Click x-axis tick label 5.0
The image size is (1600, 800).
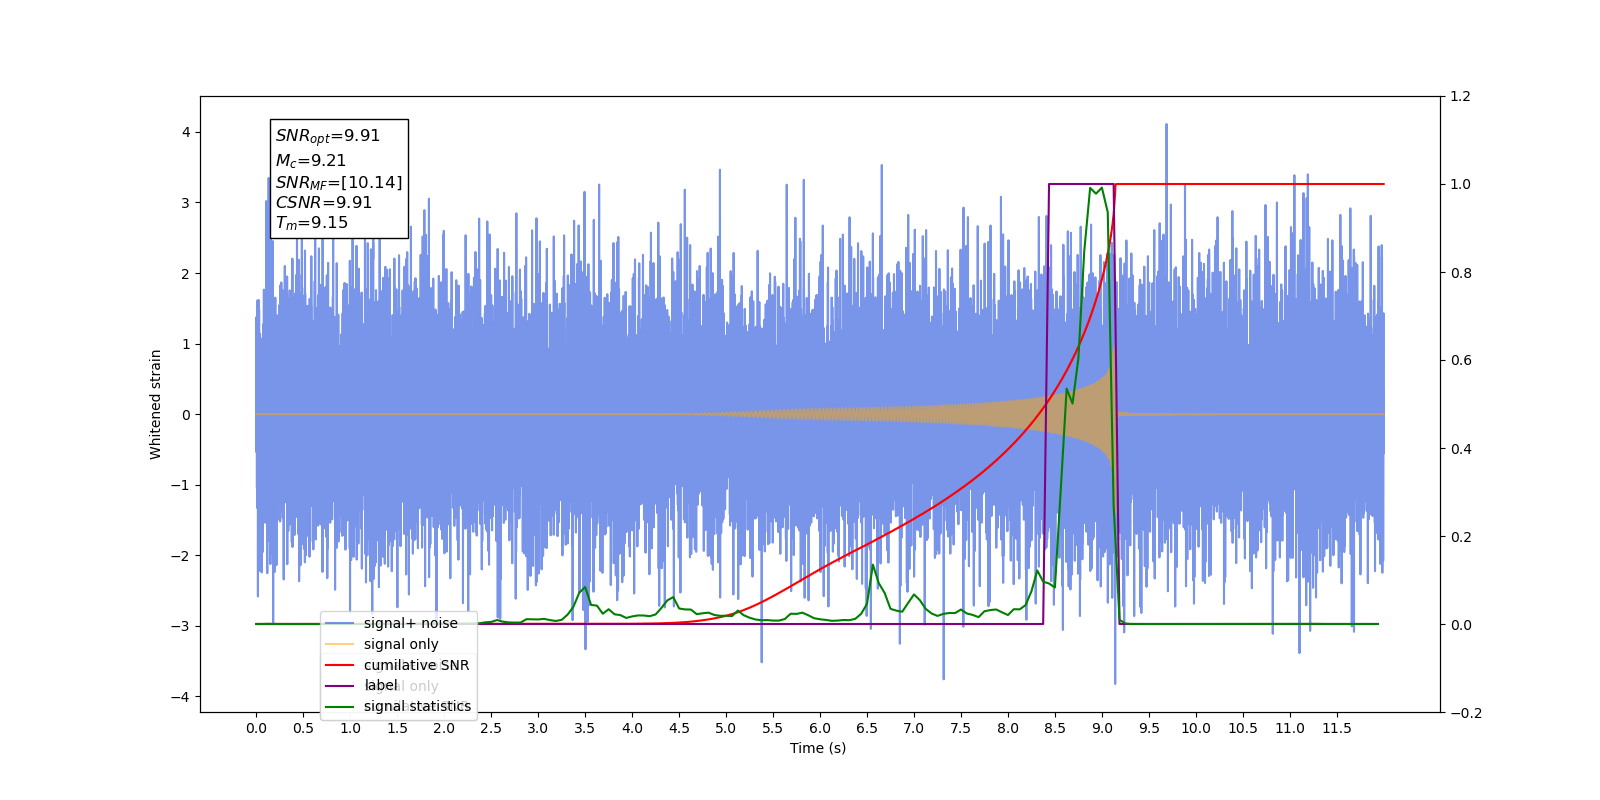coord(726,728)
